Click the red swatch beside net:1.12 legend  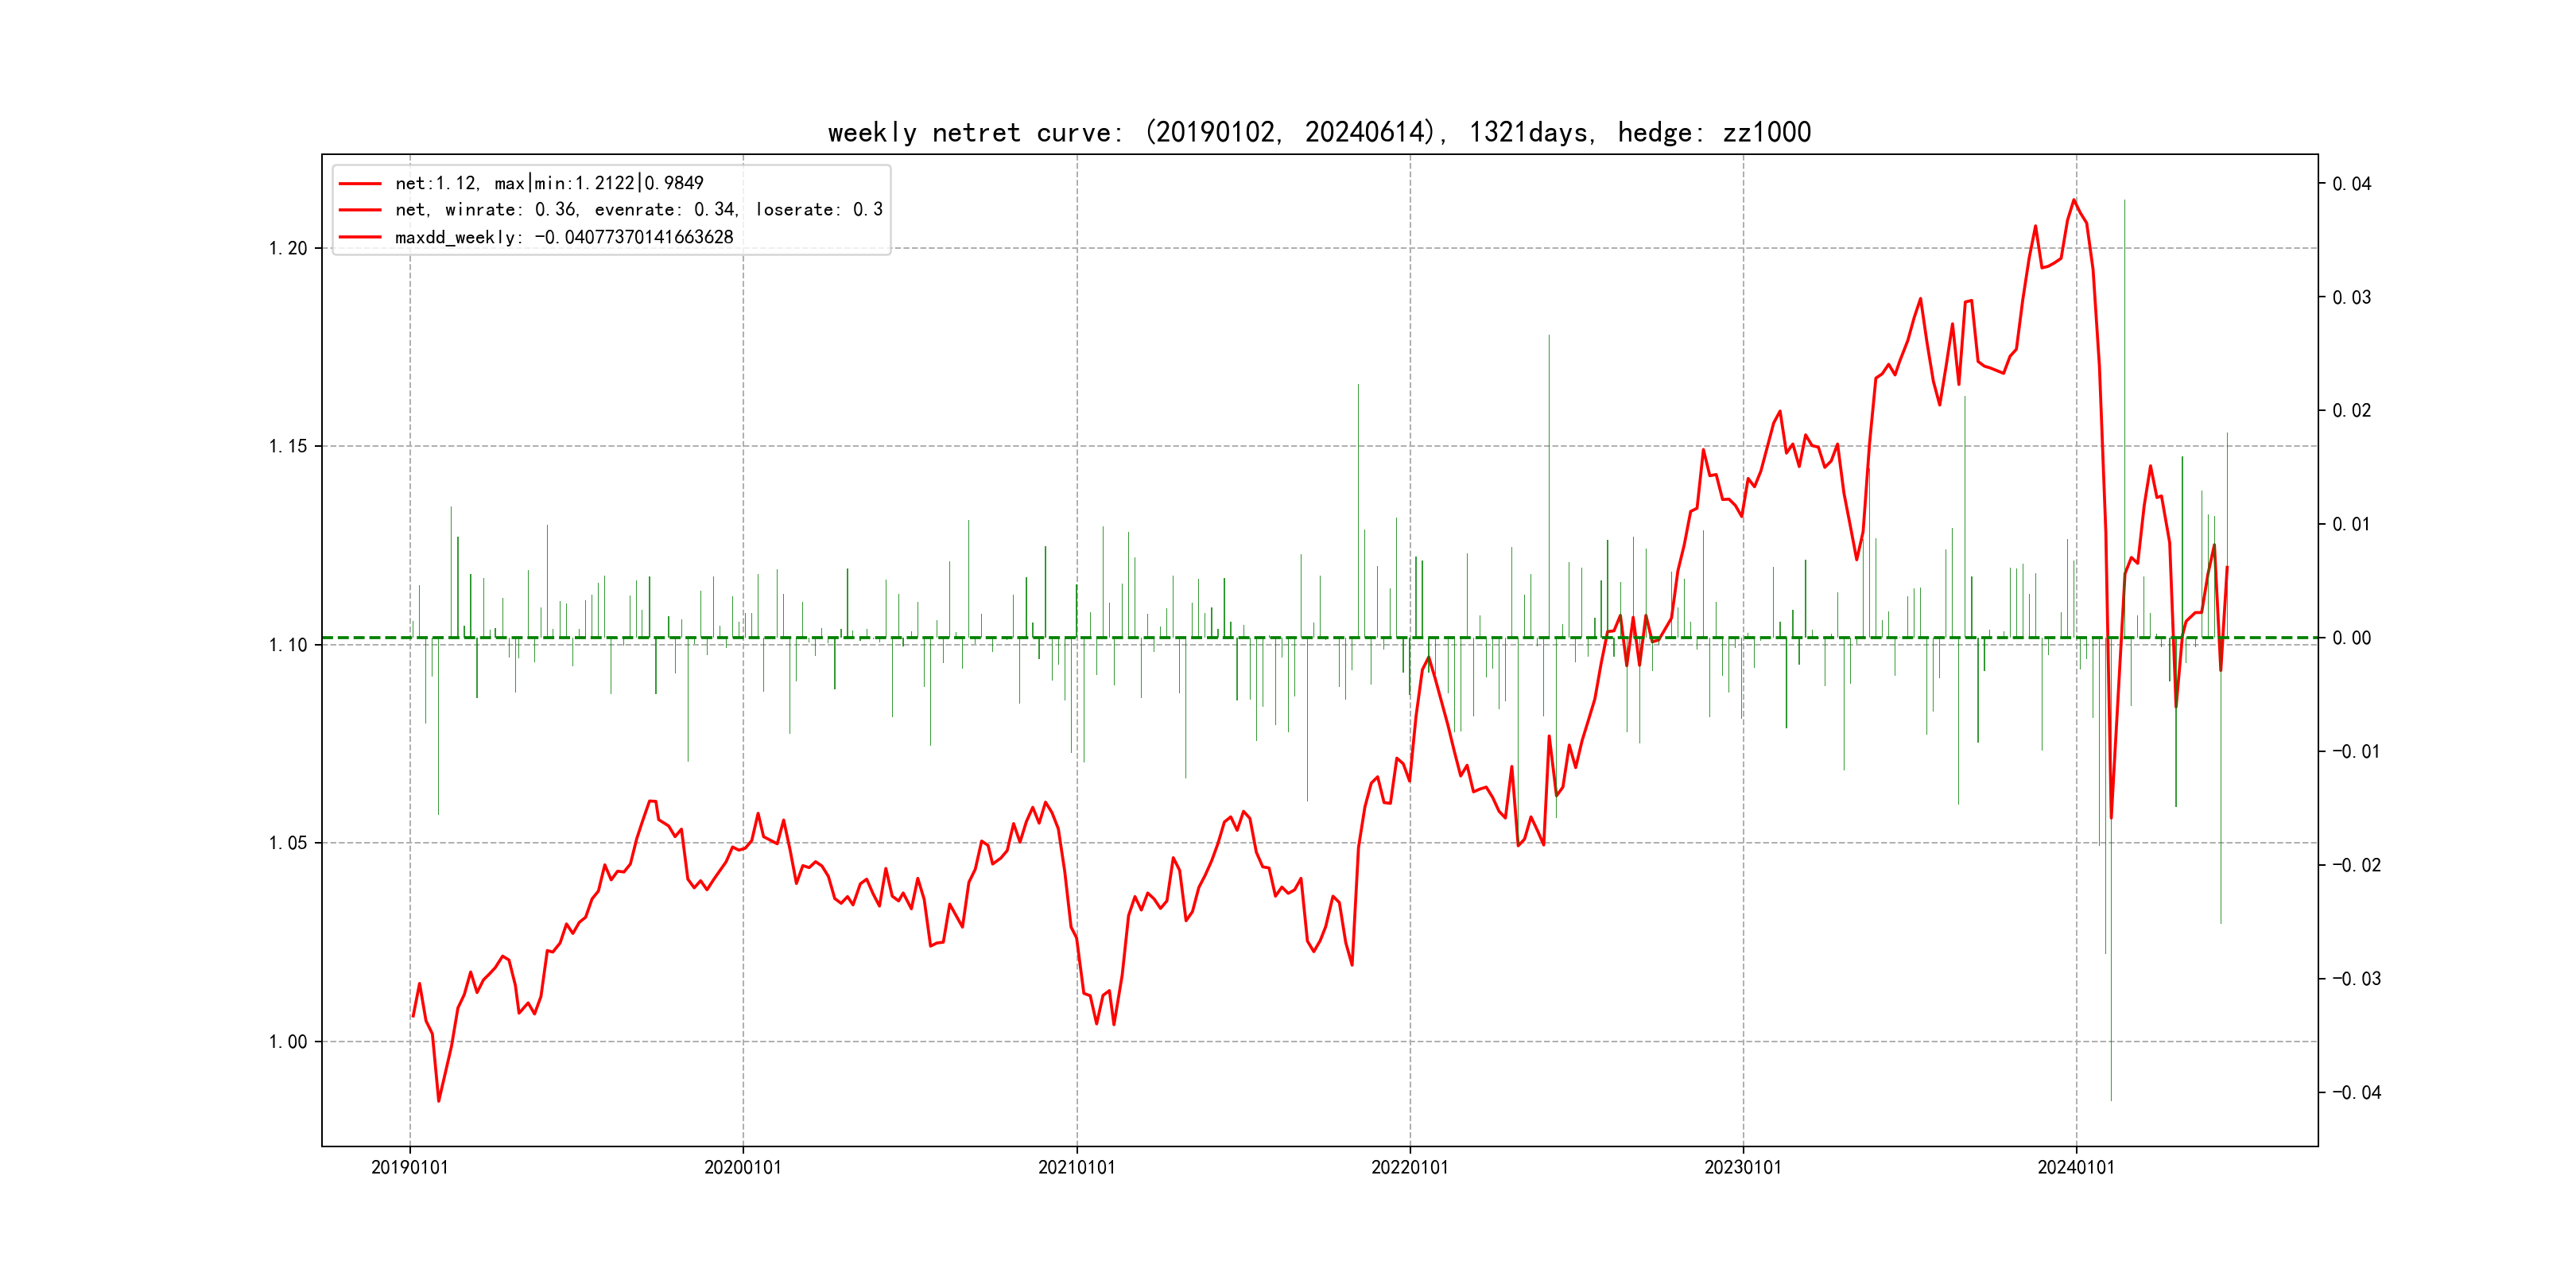[x=360, y=184]
